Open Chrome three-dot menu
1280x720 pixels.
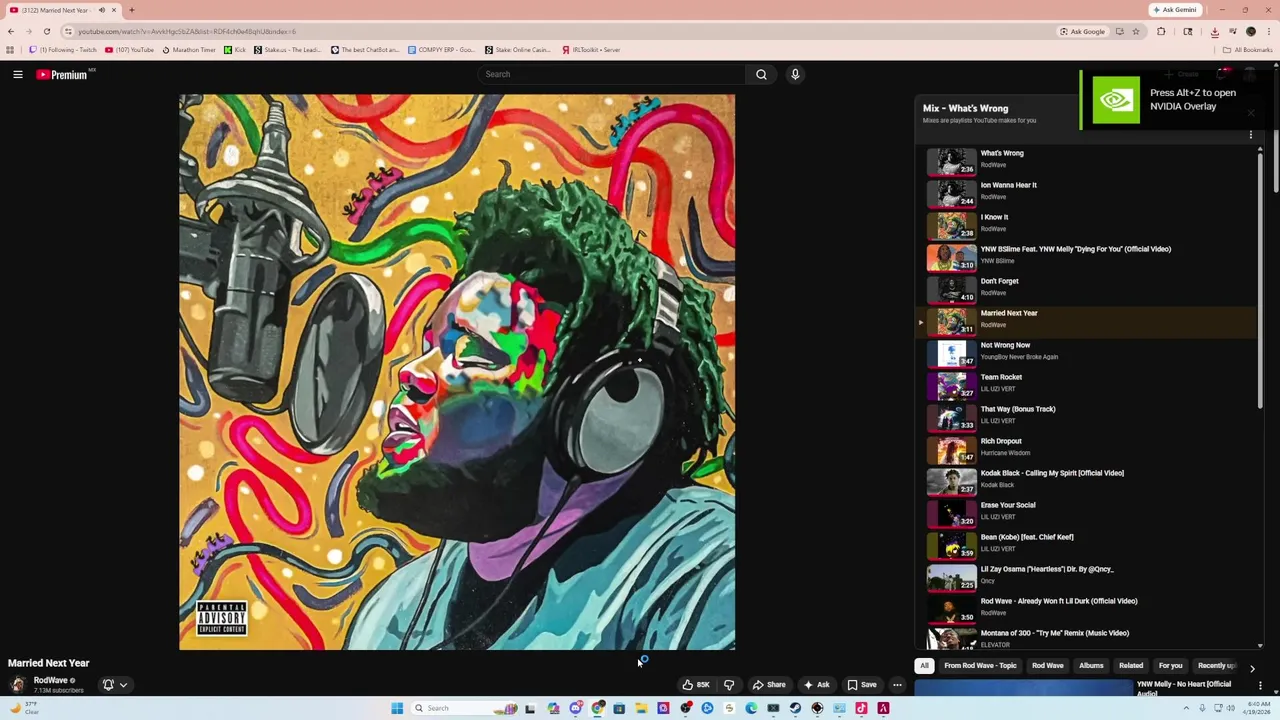(1268, 31)
